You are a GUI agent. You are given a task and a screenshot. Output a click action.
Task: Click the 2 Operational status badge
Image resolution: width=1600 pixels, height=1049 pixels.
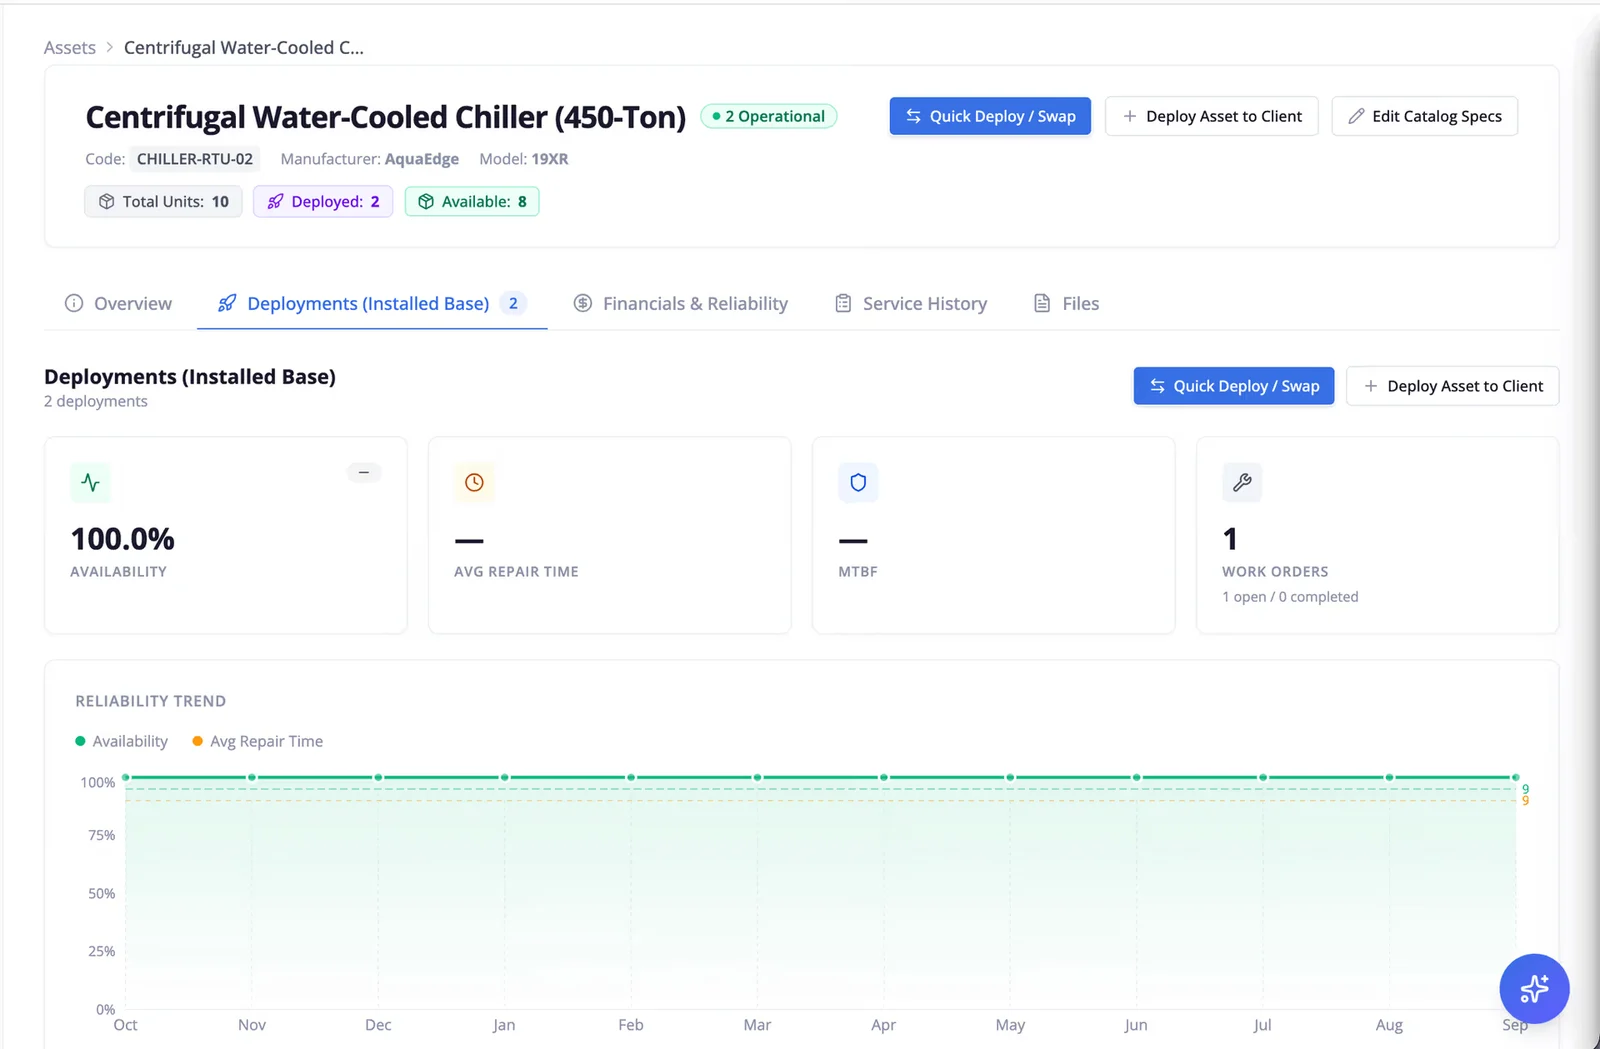click(768, 116)
